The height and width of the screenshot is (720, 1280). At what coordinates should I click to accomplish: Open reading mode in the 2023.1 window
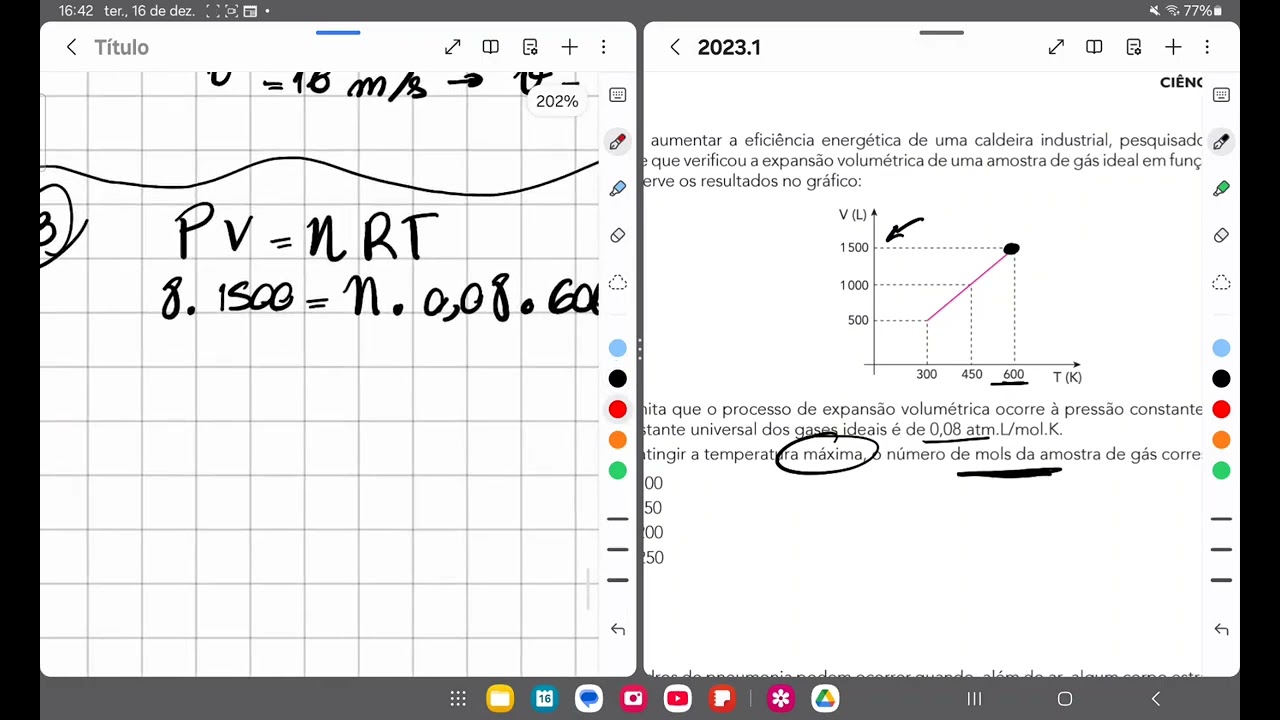(1094, 47)
